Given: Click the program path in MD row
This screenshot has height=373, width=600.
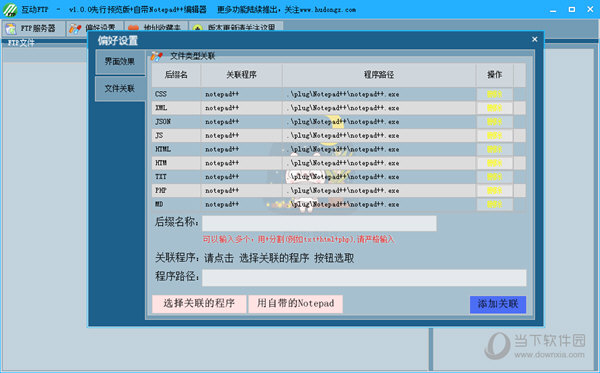Looking at the screenshot, I should 379,204.
